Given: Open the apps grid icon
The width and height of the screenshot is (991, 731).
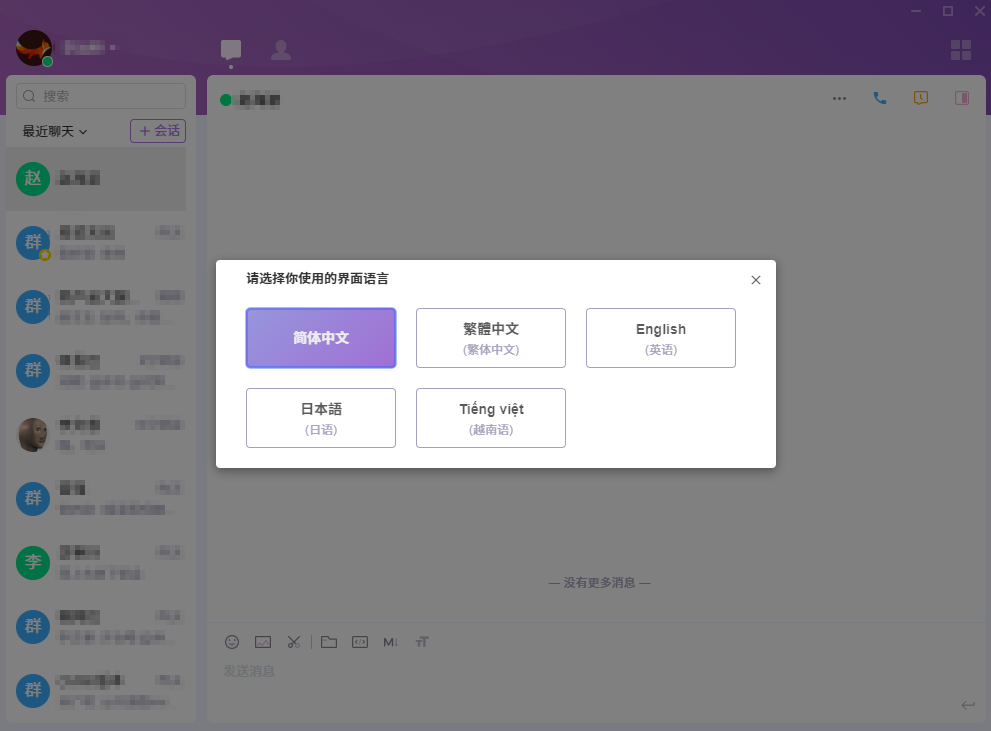Looking at the screenshot, I should [961, 50].
